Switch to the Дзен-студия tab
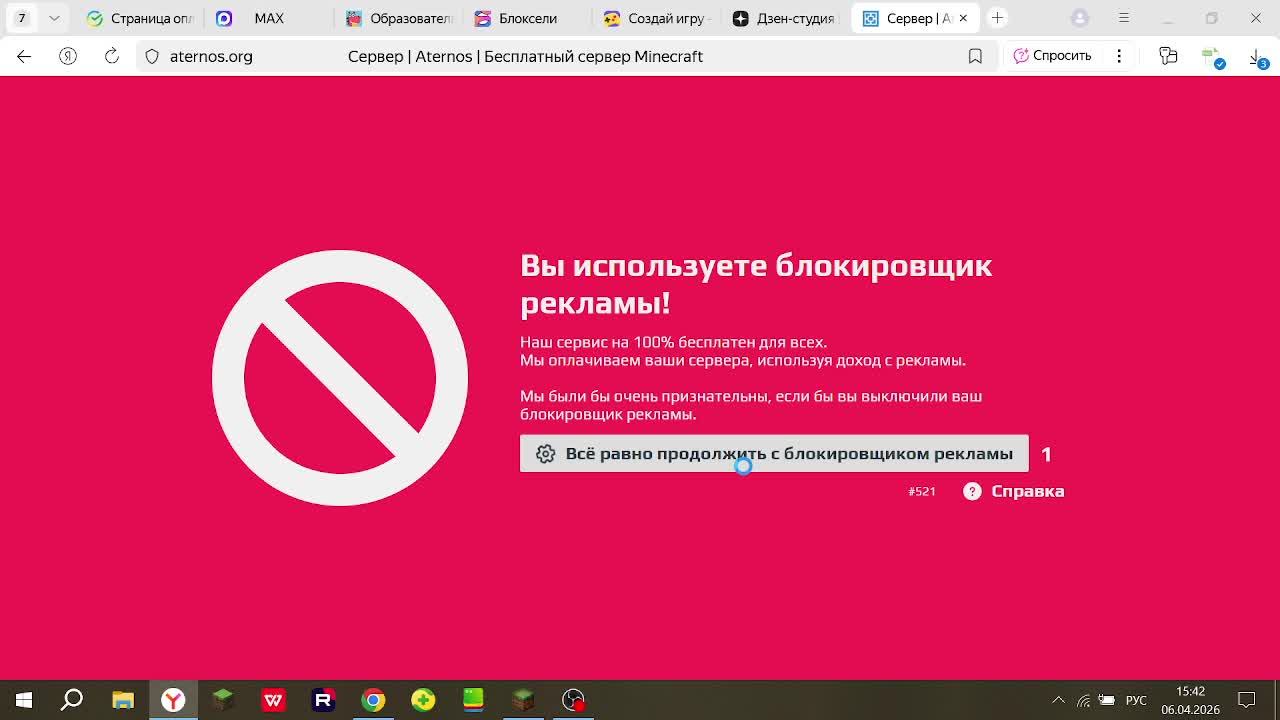 pyautogui.click(x=786, y=18)
